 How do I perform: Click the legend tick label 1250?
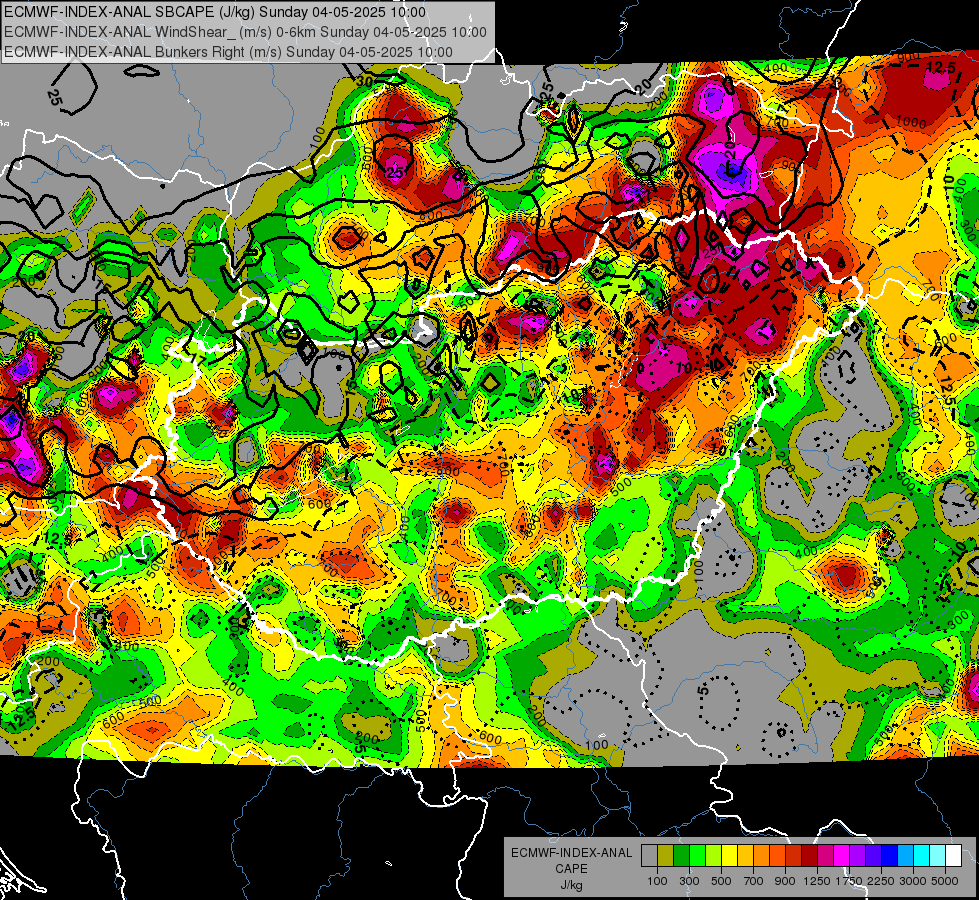click(817, 881)
